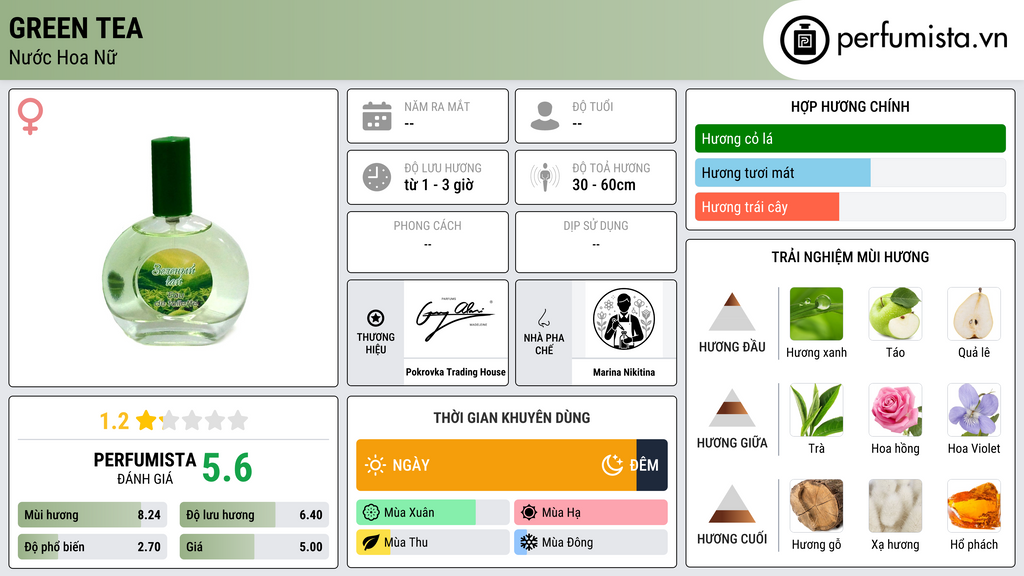This screenshot has height=576, width=1024.
Task: Click the nose icon above Nhà pha chế
Action: click(x=543, y=318)
